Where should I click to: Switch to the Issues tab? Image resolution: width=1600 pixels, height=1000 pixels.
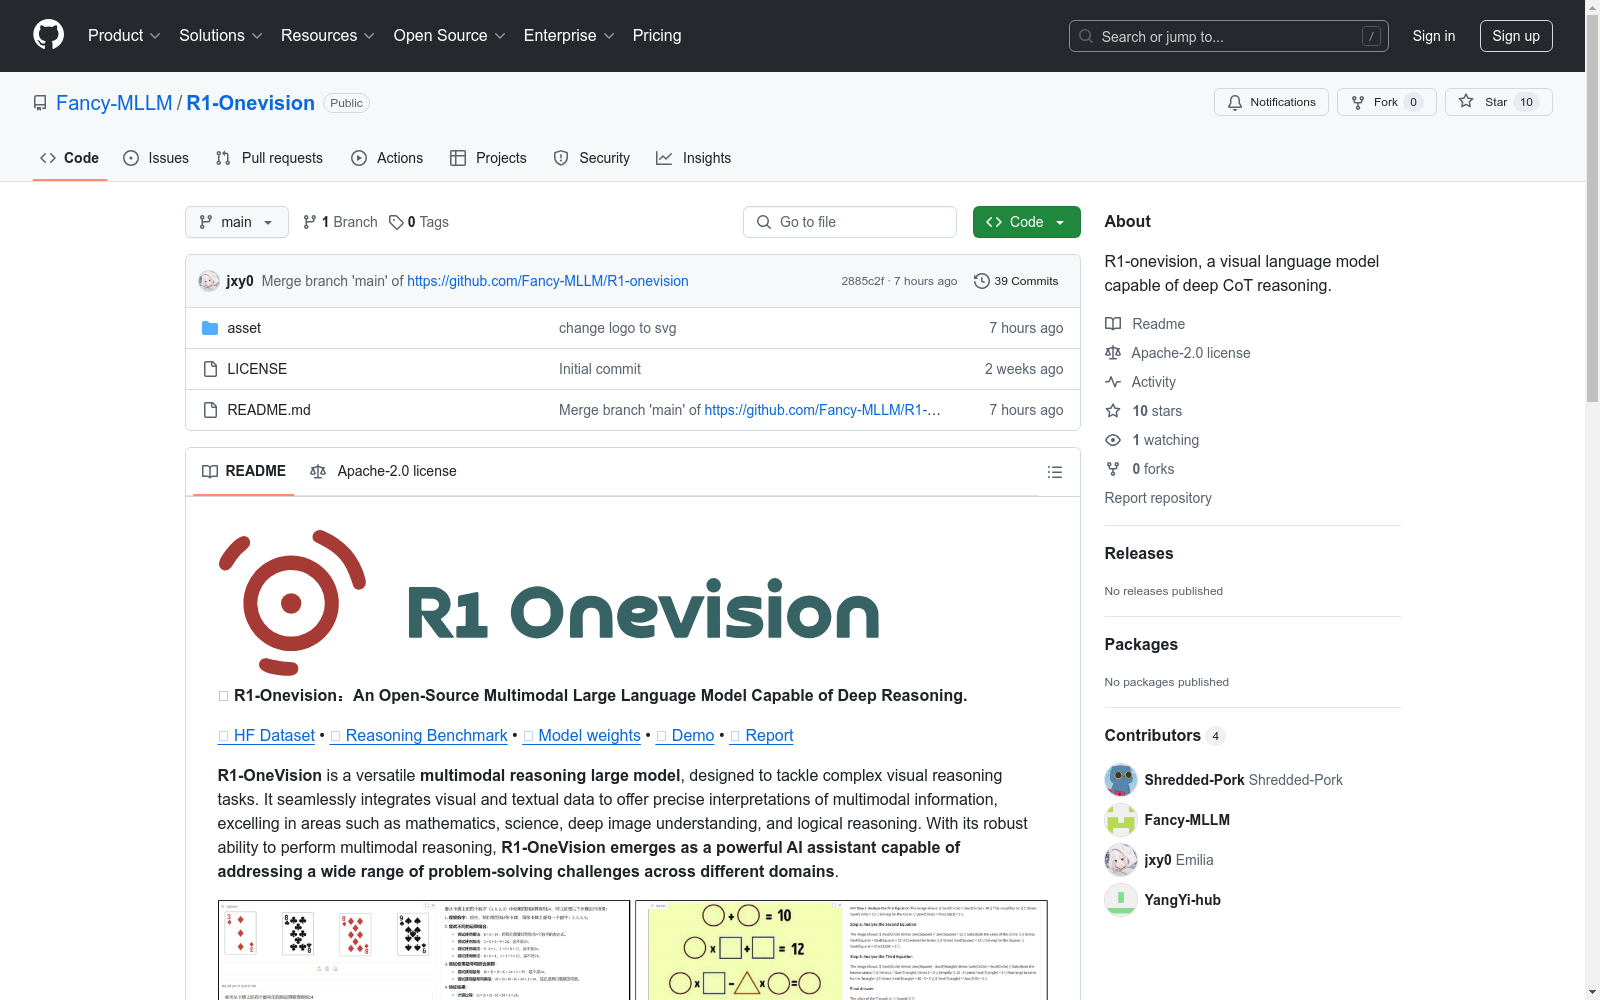click(x=156, y=158)
